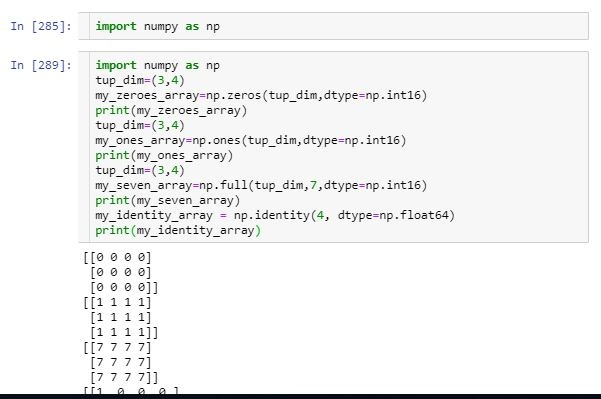Click the print(my_zeroes_array) line
The image size is (601, 399).
[171, 110]
